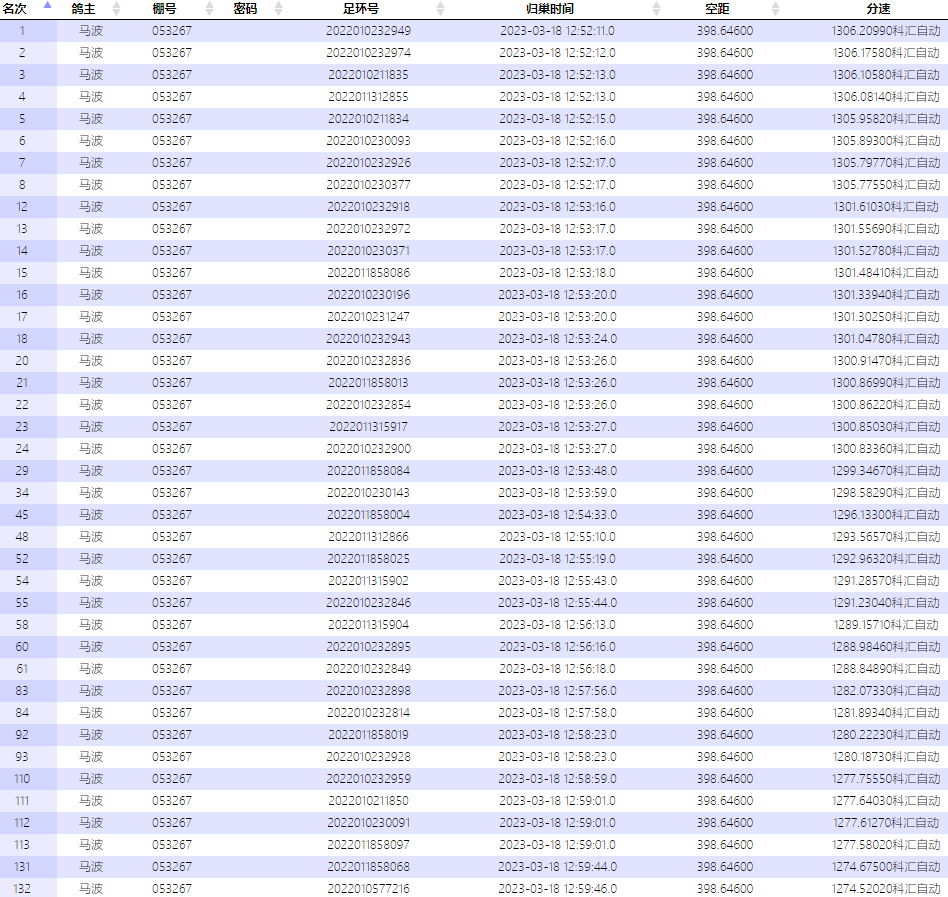Viewport: 948px width, 897px height.
Task: Select ring number 2022010232974
Action: click(x=368, y=53)
